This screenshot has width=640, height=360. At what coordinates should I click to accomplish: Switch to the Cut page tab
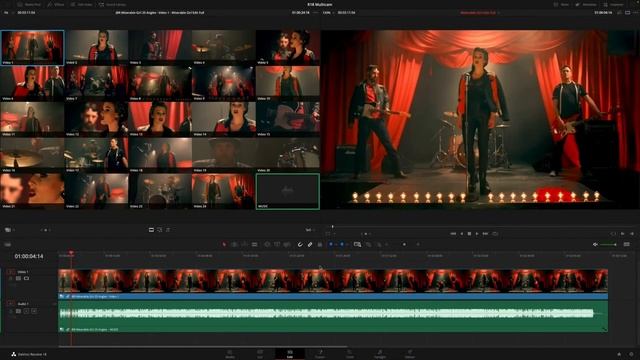coord(260,354)
